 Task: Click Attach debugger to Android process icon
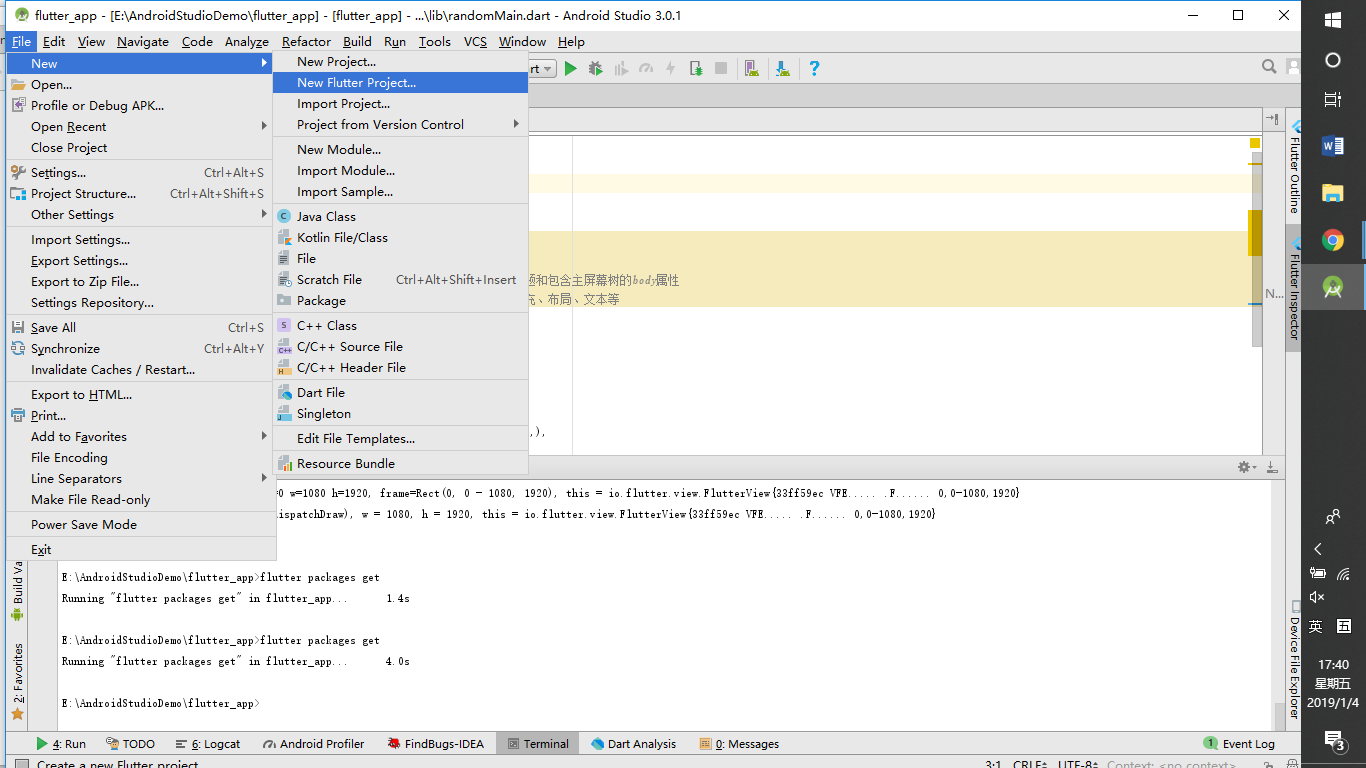[x=696, y=68]
